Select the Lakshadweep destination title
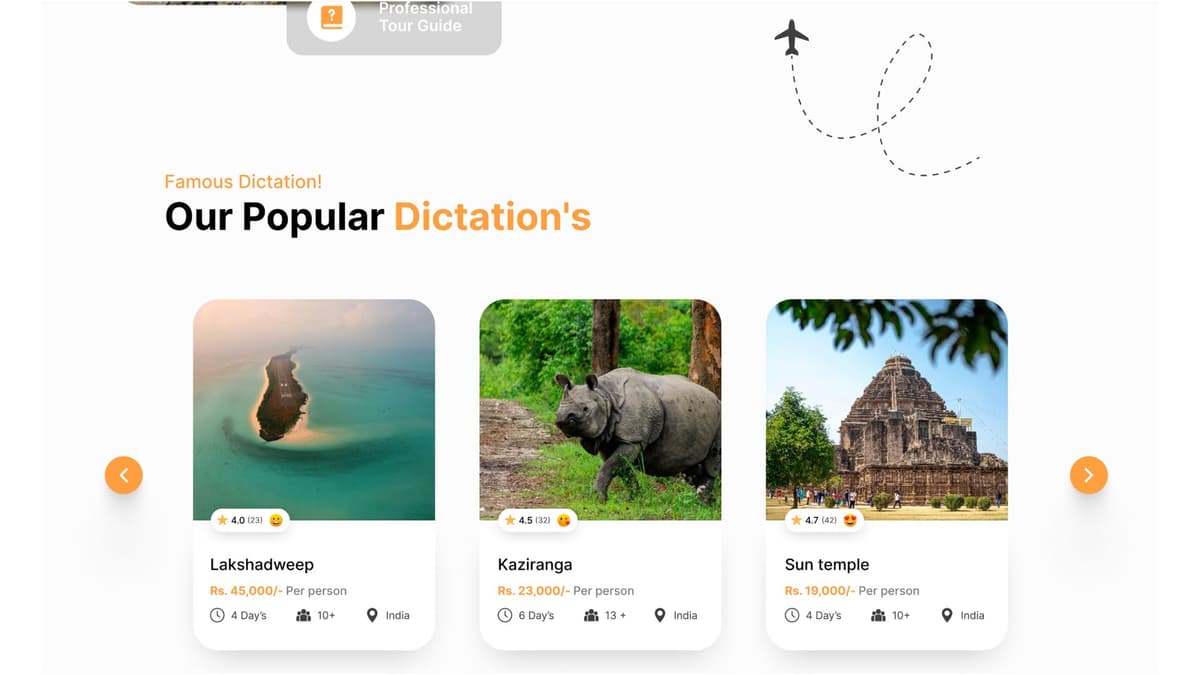The width and height of the screenshot is (1200, 675). click(262, 564)
